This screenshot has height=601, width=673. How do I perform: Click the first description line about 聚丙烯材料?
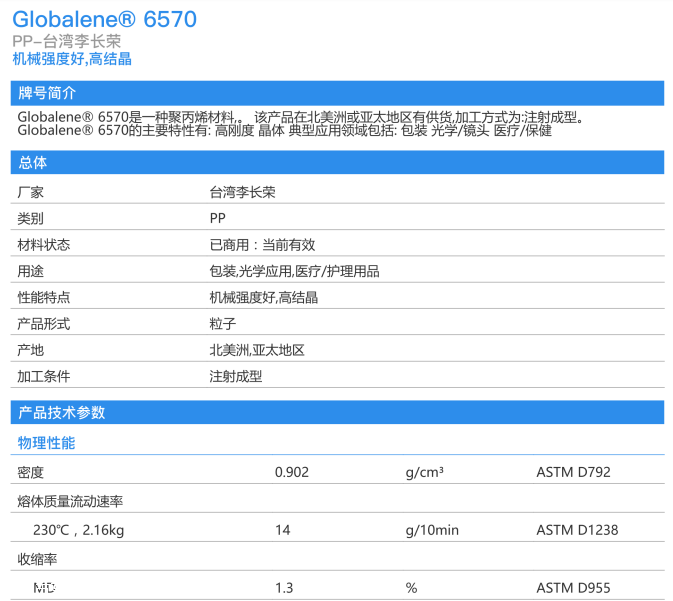click(x=300, y=117)
